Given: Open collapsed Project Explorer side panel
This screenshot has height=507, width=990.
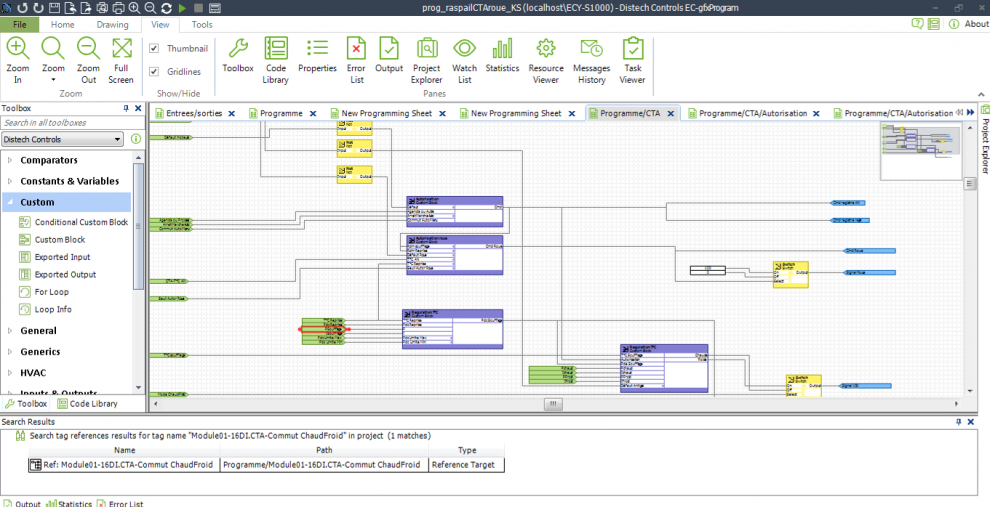Looking at the screenshot, I should pos(984,139).
